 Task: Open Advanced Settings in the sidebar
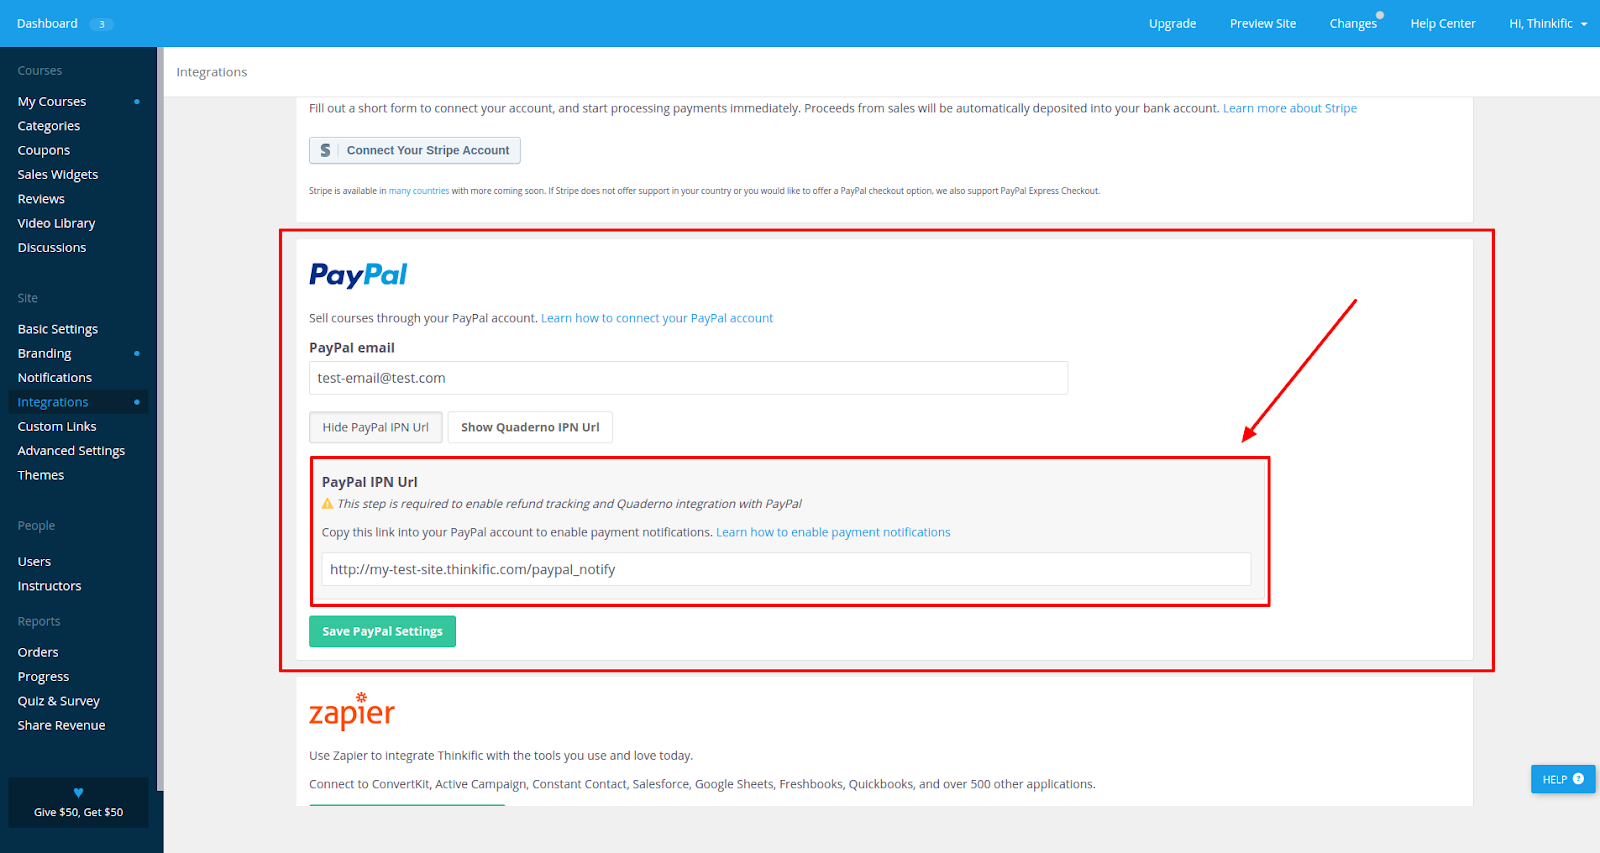(x=71, y=451)
